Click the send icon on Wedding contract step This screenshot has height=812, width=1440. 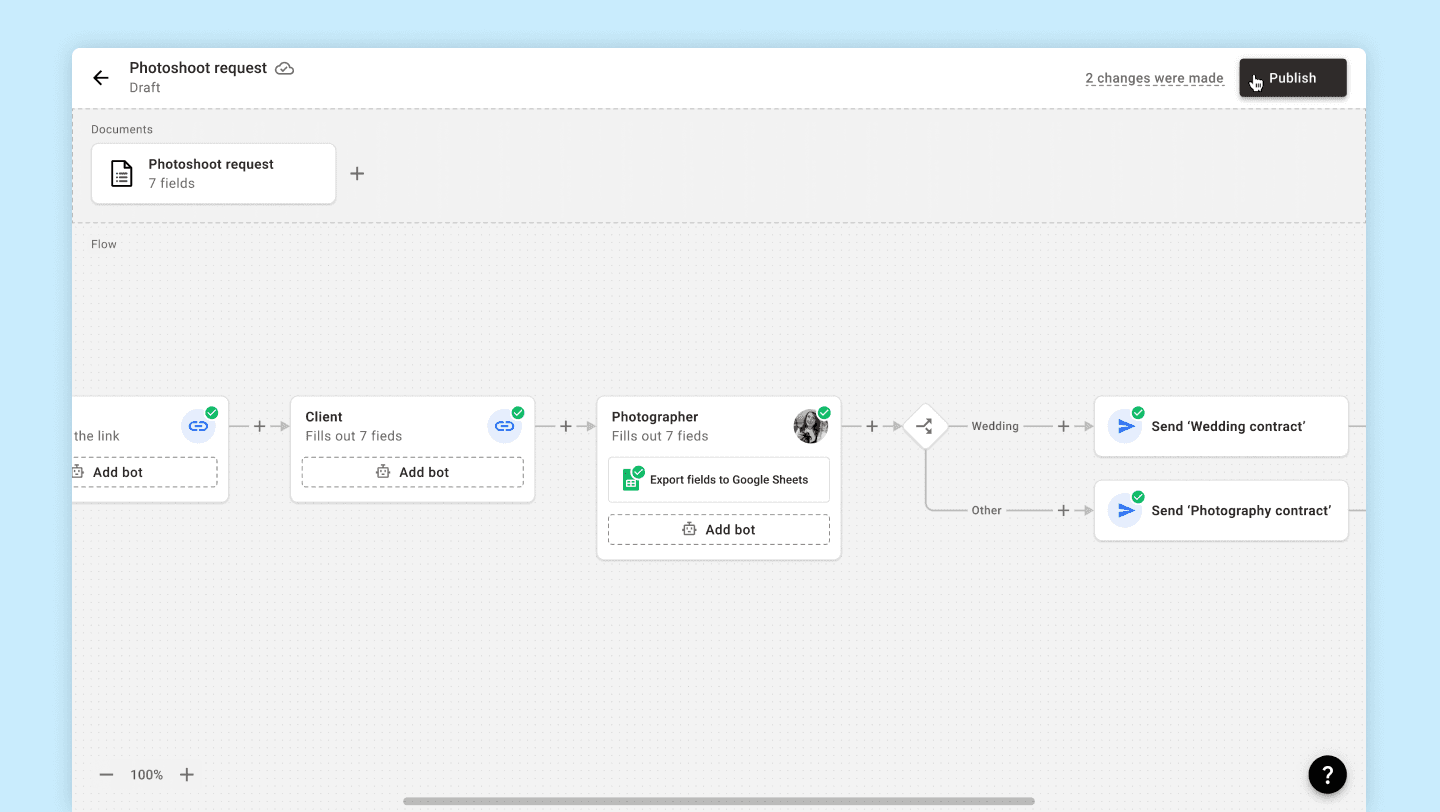[x=1126, y=426]
